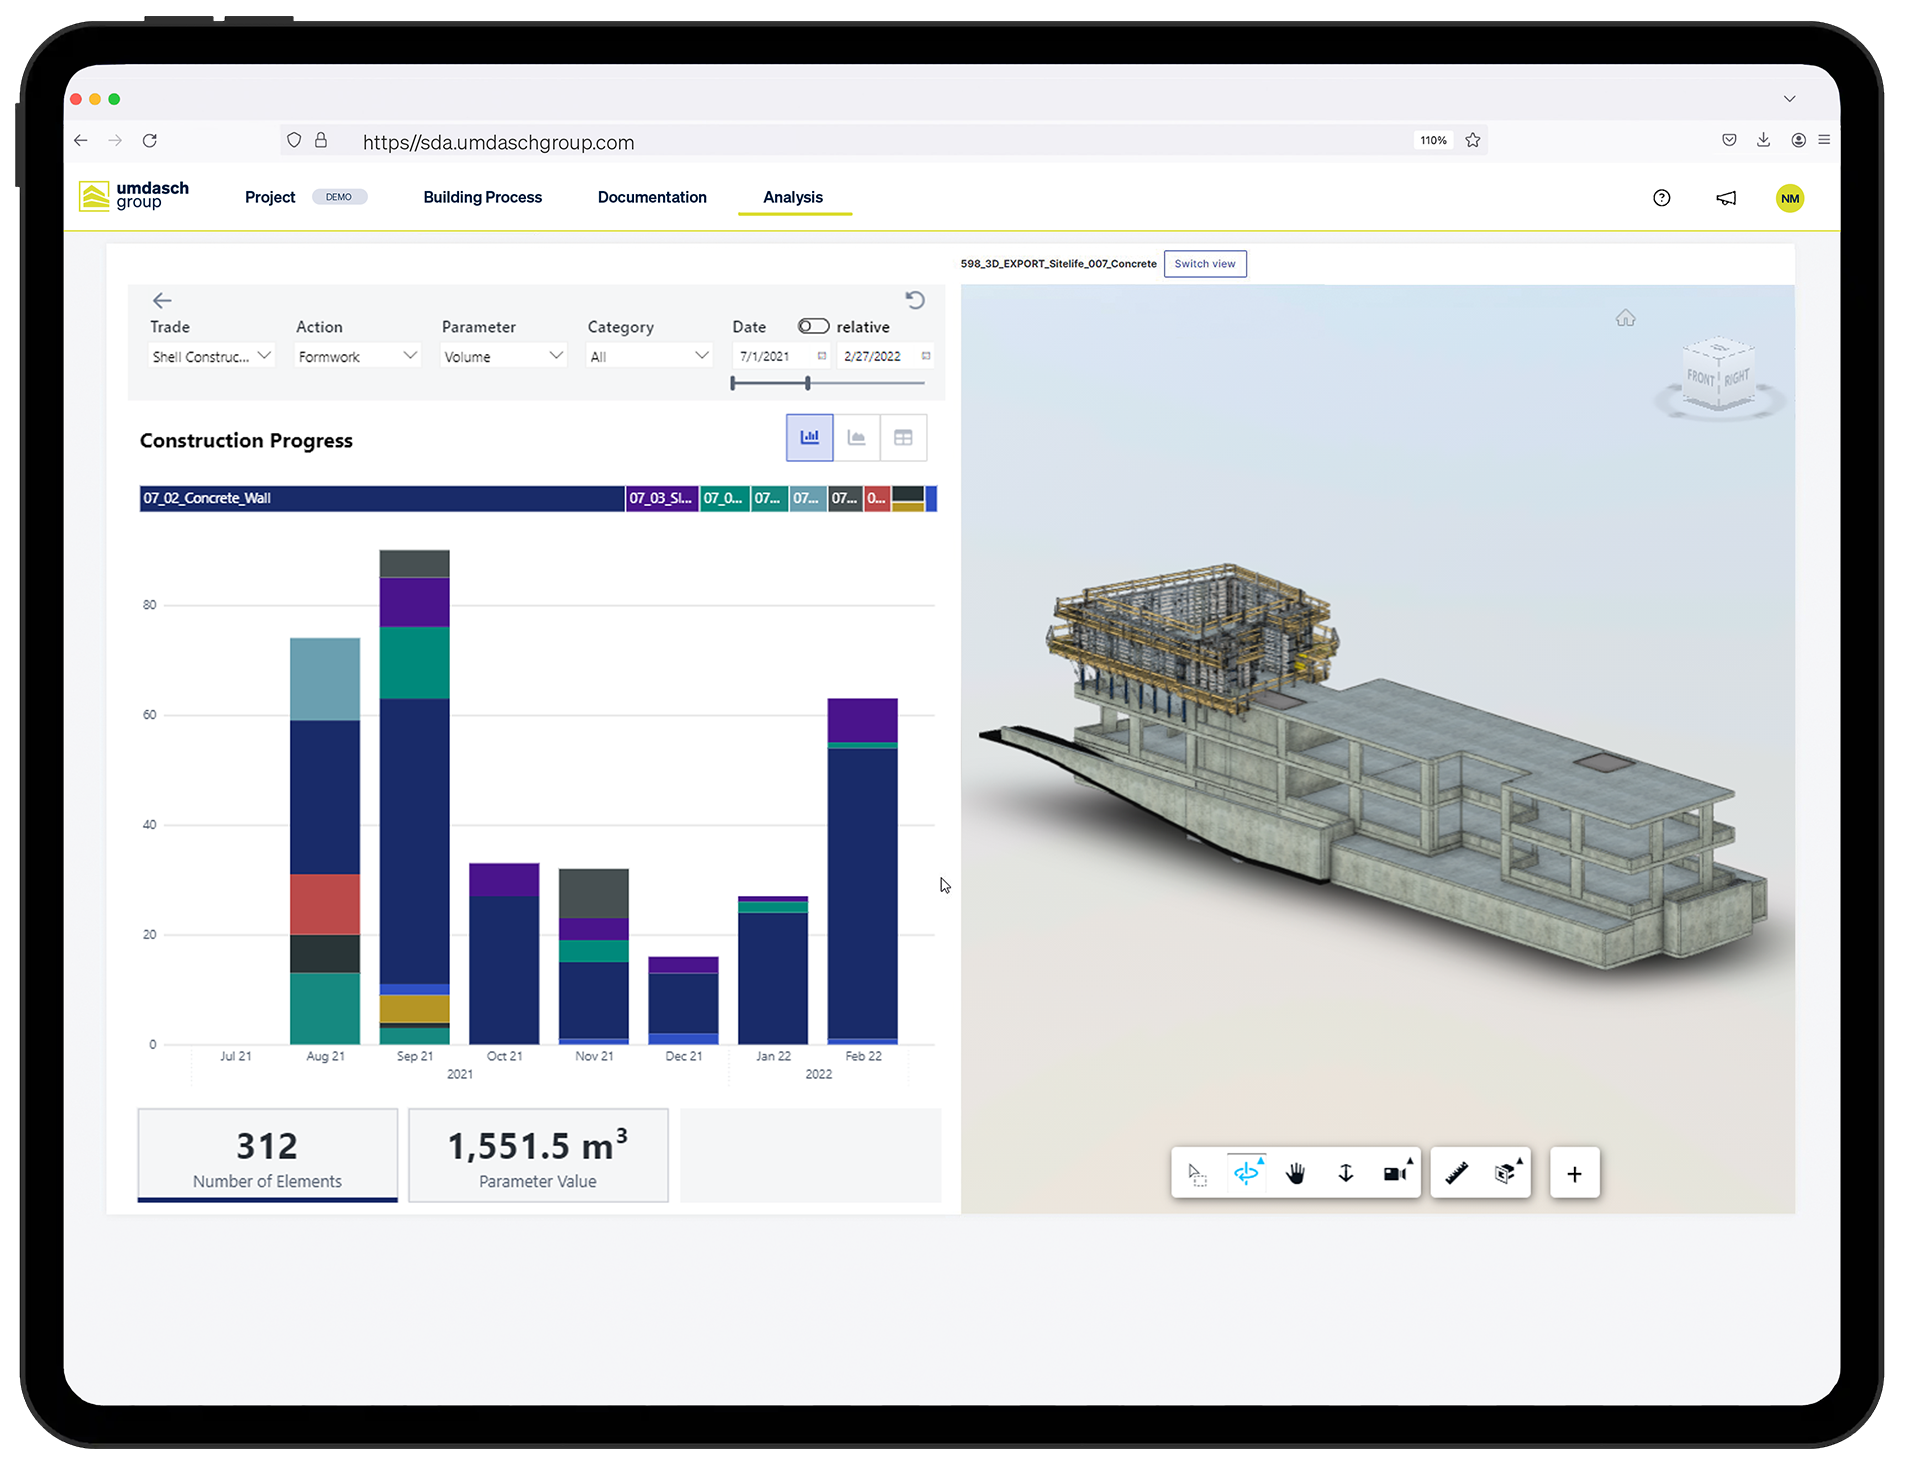The height and width of the screenshot is (1465, 1920).
Task: Open the Documentation menu item
Action: [x=652, y=197]
